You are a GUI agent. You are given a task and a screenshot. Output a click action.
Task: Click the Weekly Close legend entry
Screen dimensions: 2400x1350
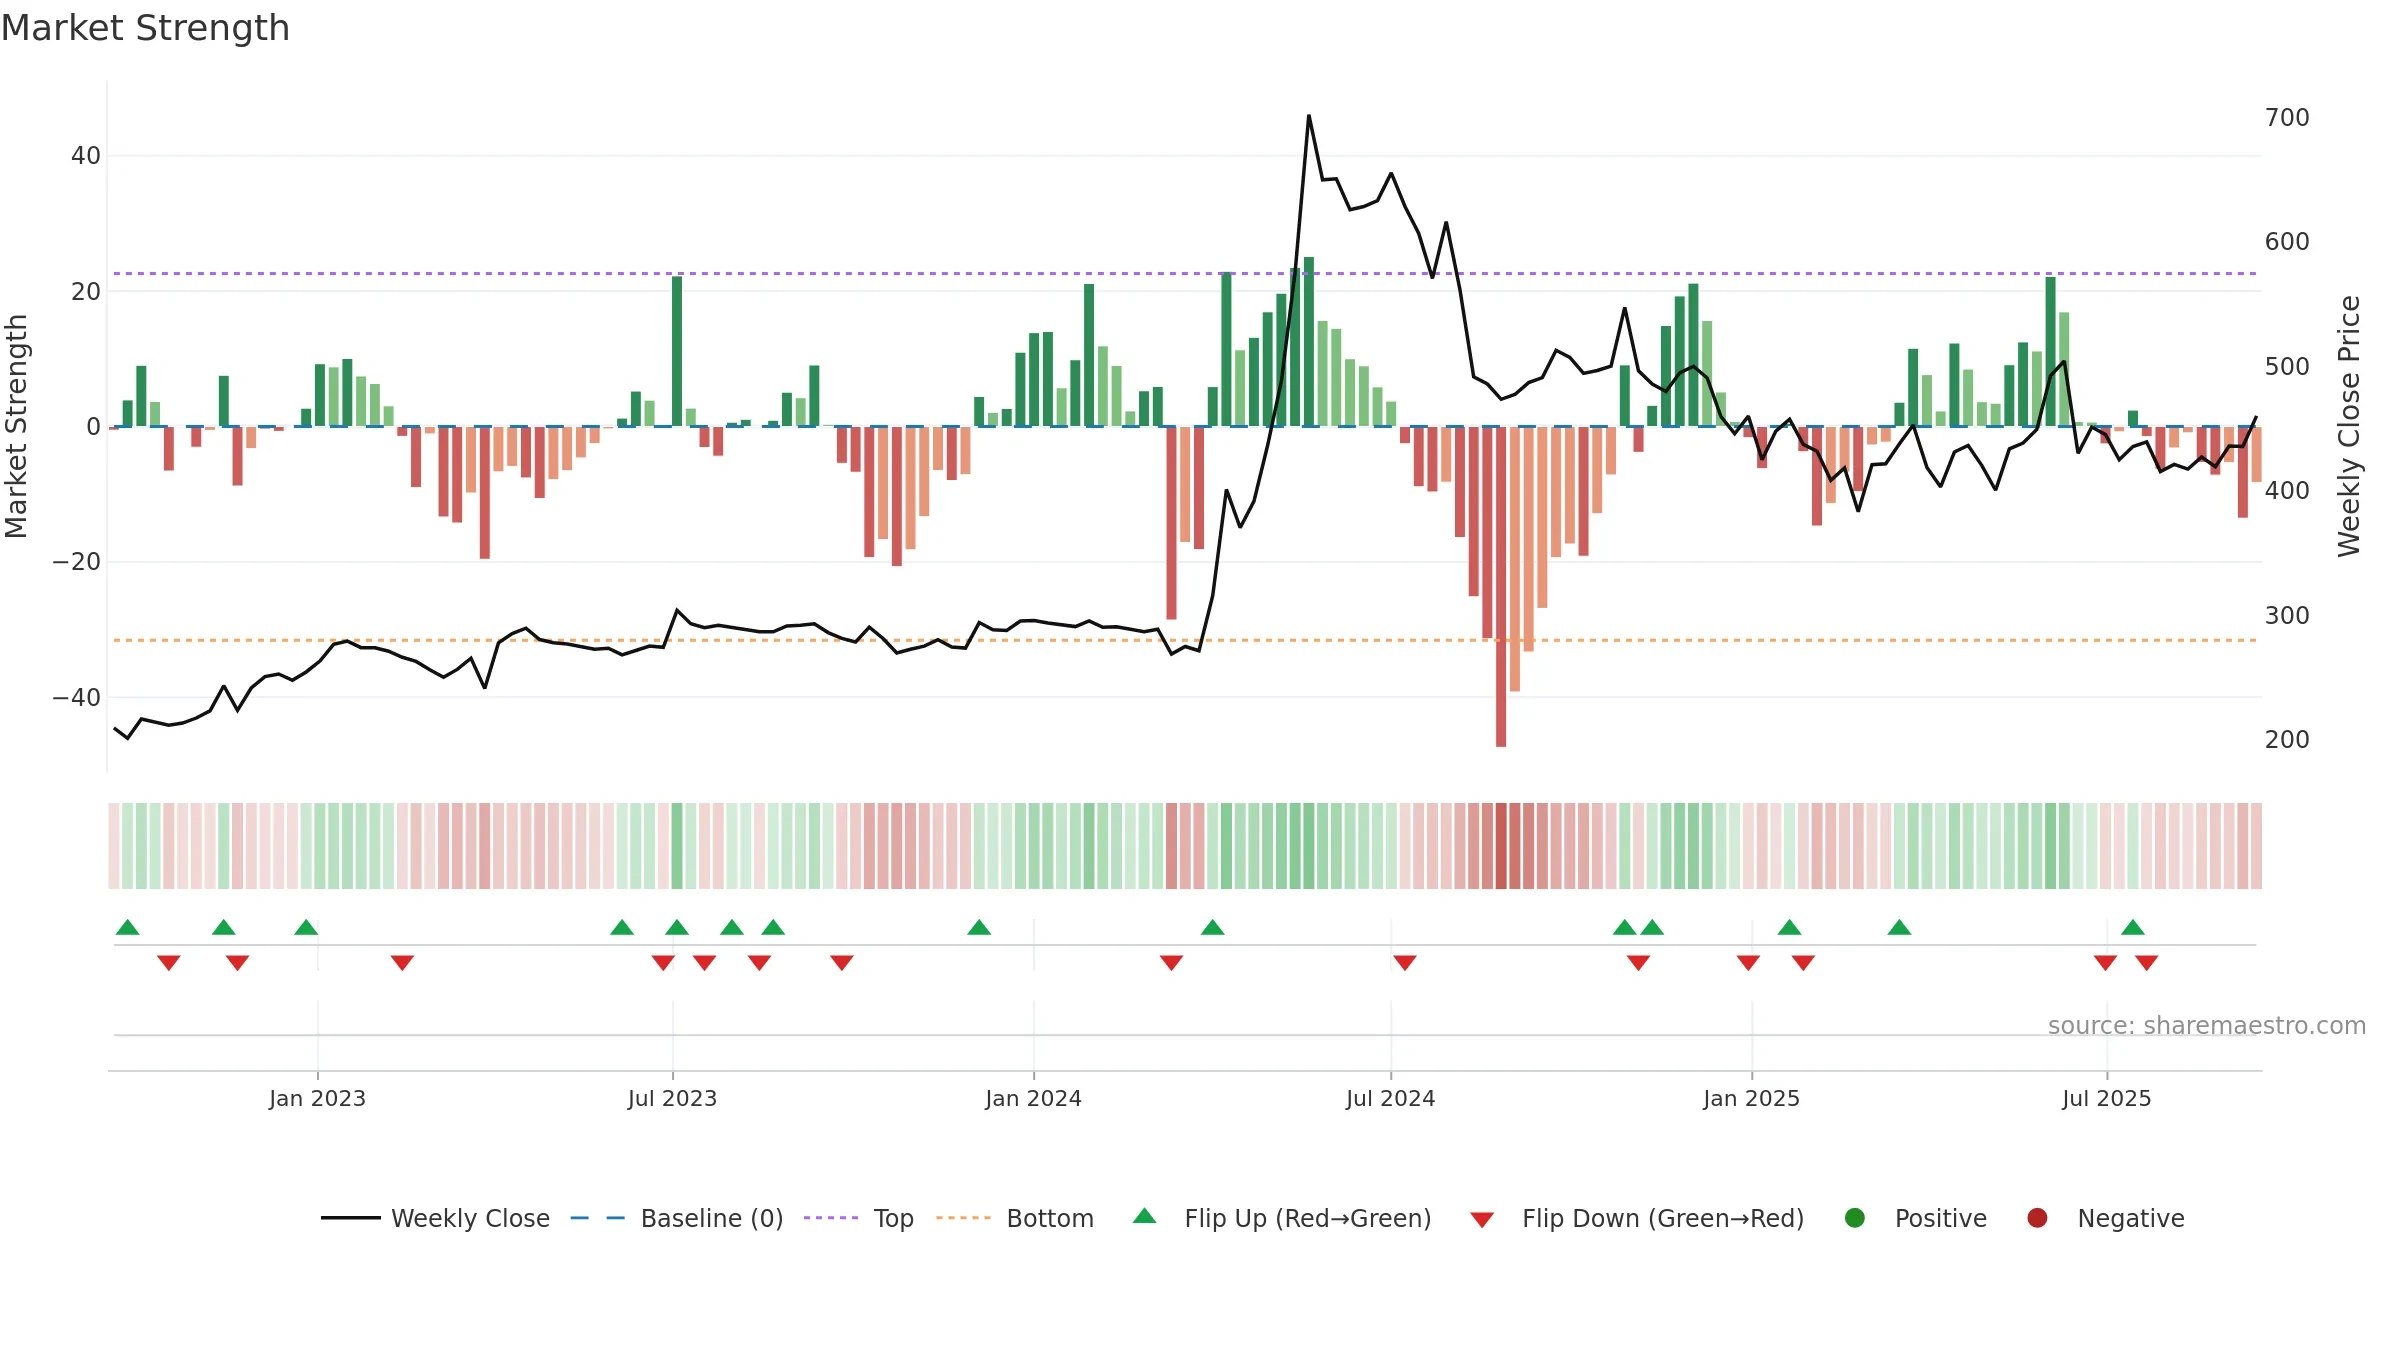435,1218
